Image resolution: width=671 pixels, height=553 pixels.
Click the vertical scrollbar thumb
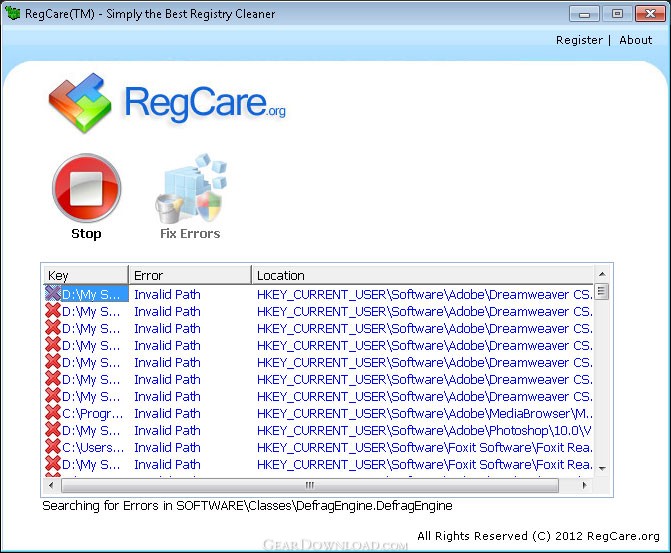(x=601, y=292)
